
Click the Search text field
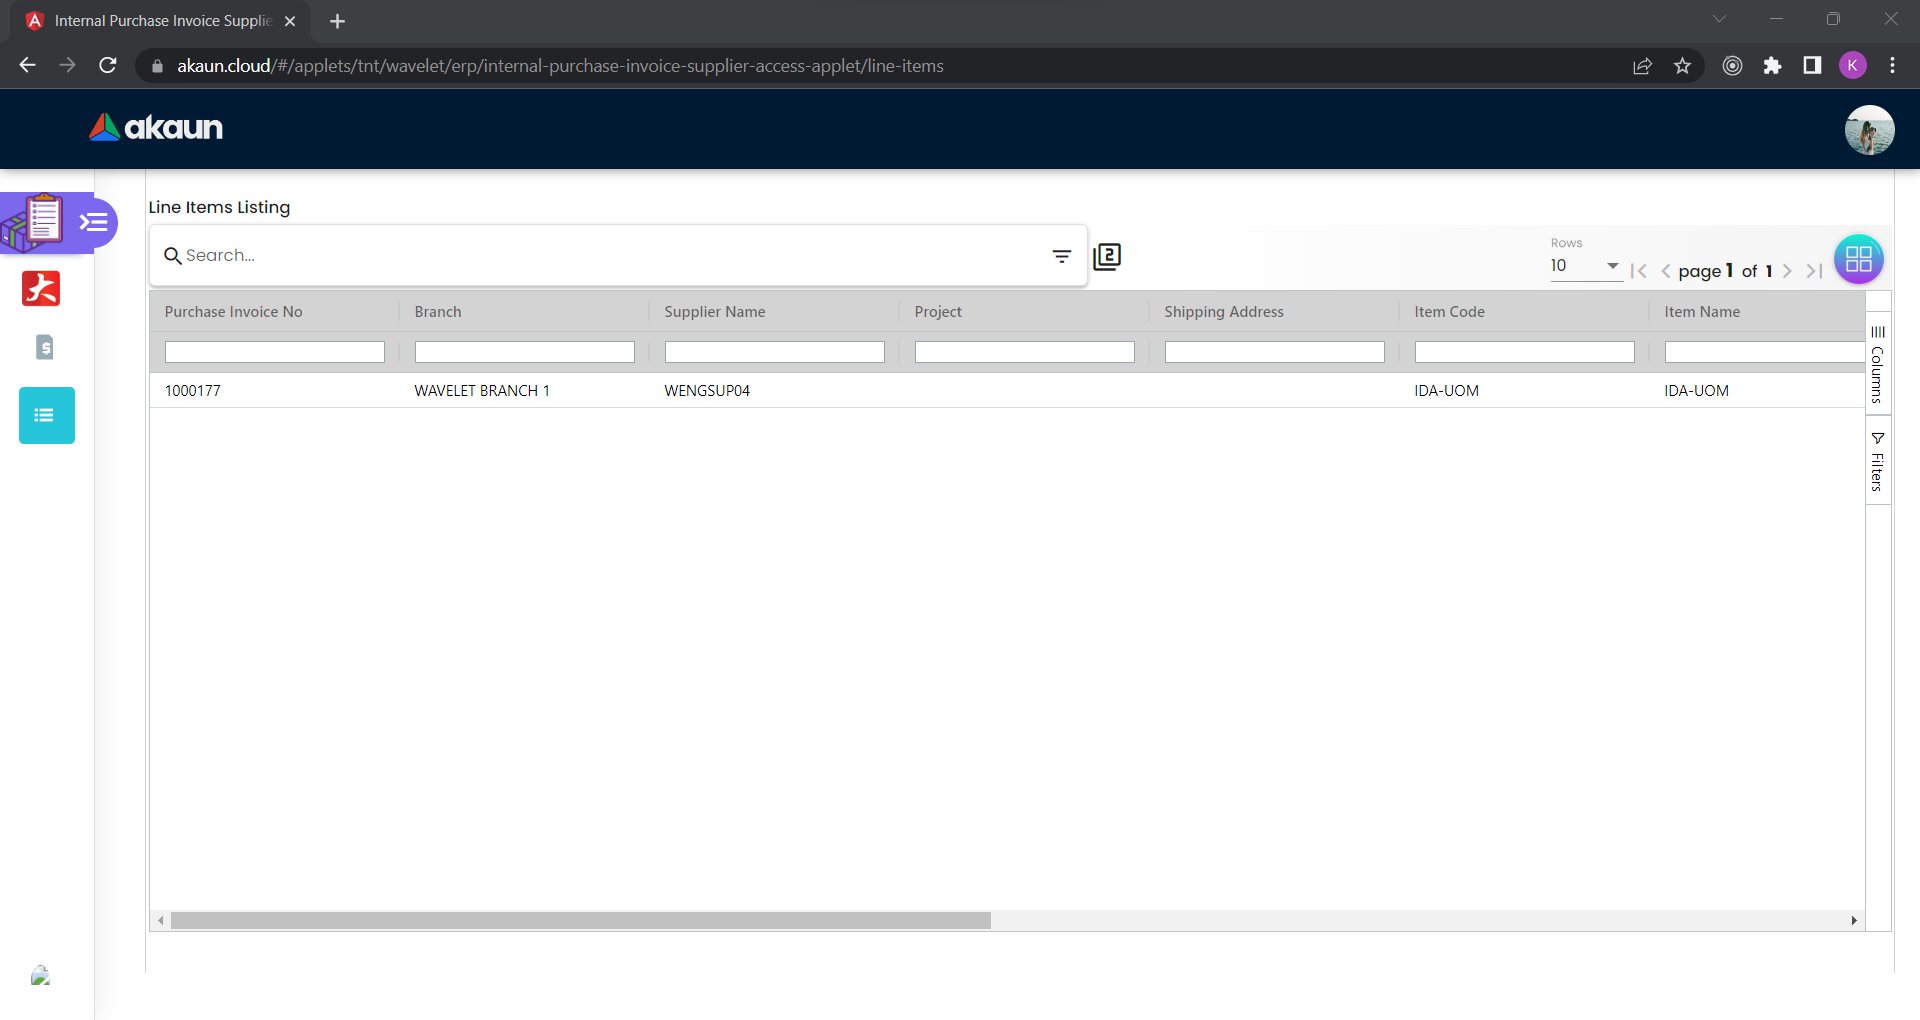(x=610, y=256)
